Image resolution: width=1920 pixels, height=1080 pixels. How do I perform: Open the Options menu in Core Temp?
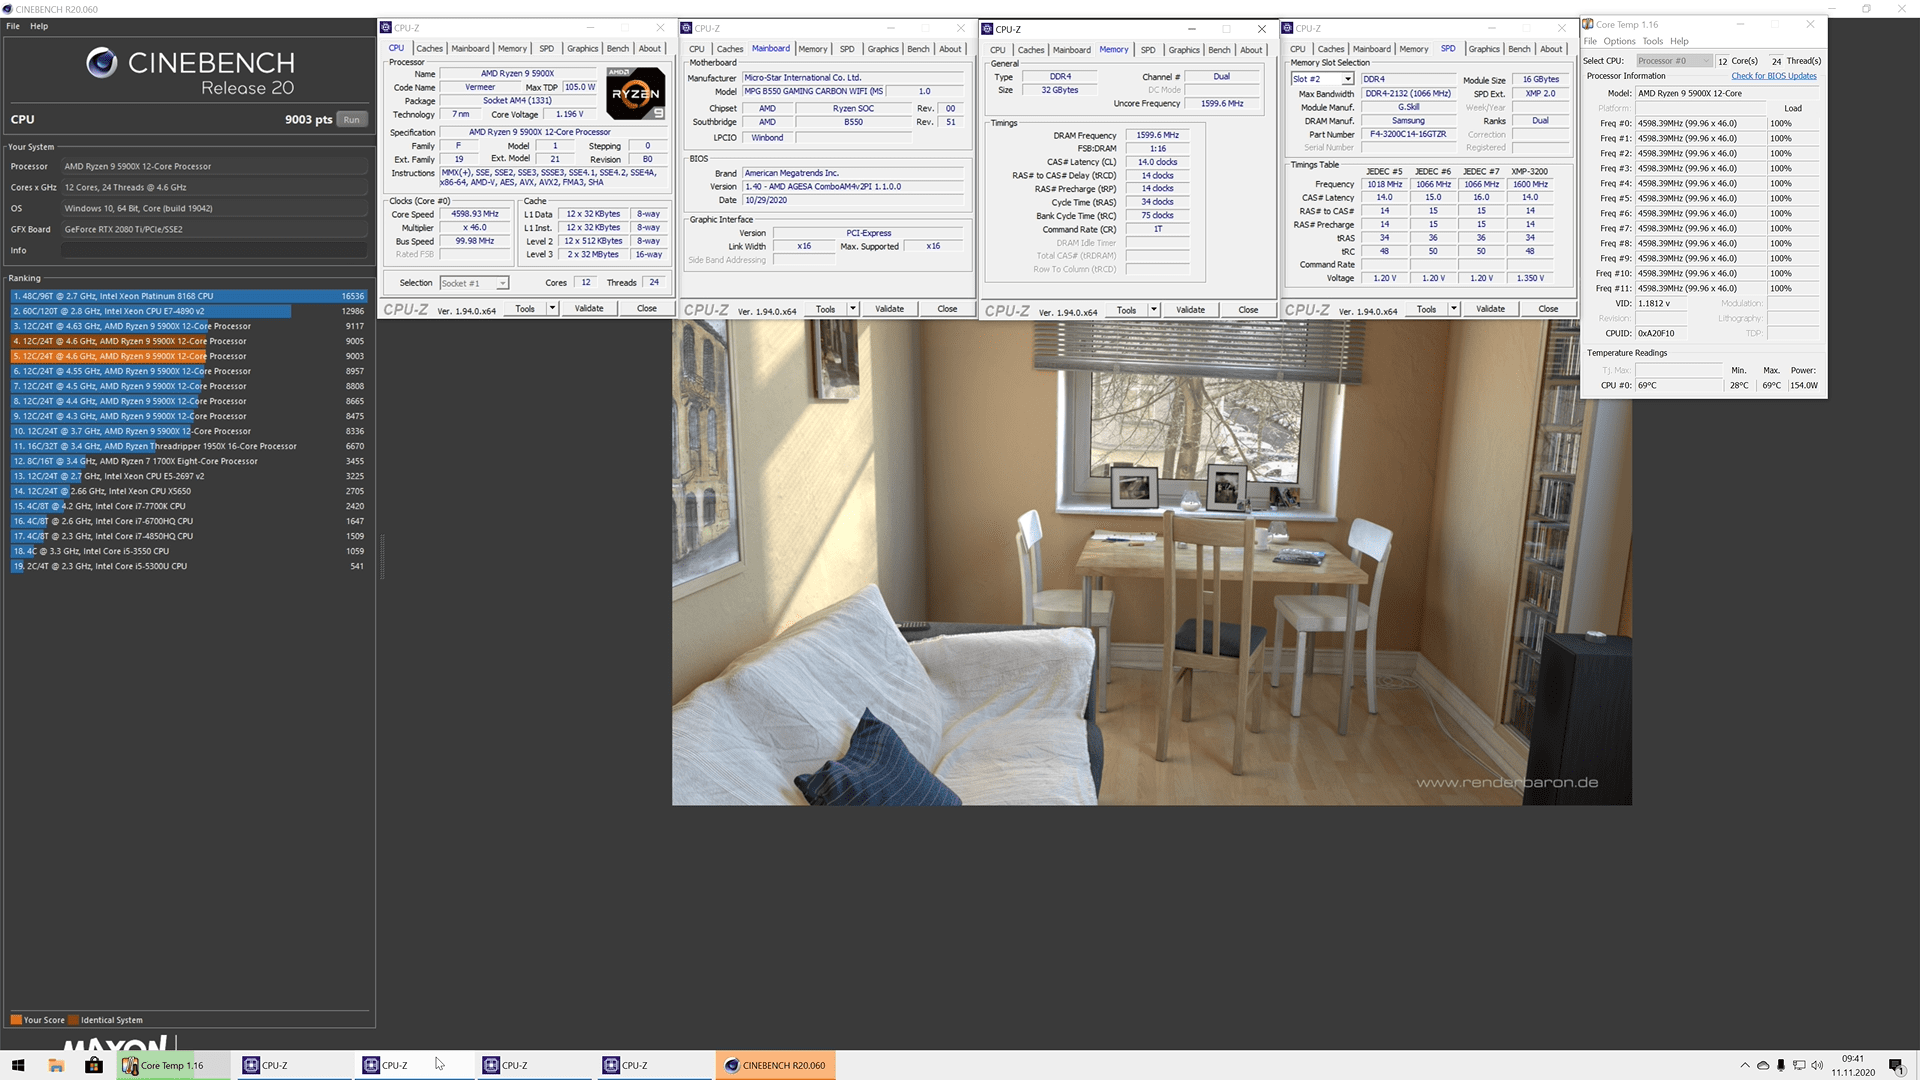(1619, 41)
